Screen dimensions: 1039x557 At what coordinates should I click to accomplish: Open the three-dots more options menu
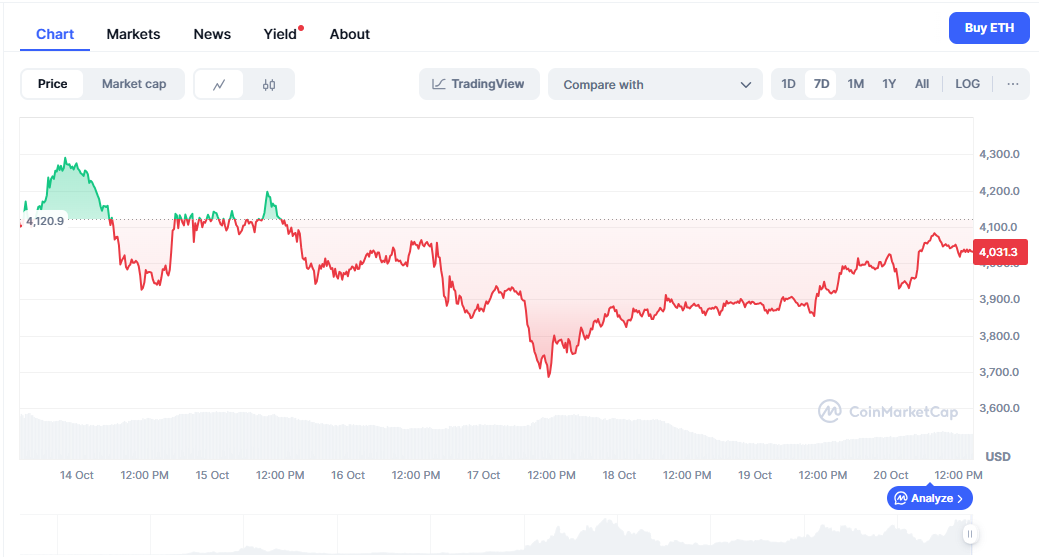pyautogui.click(x=1012, y=84)
